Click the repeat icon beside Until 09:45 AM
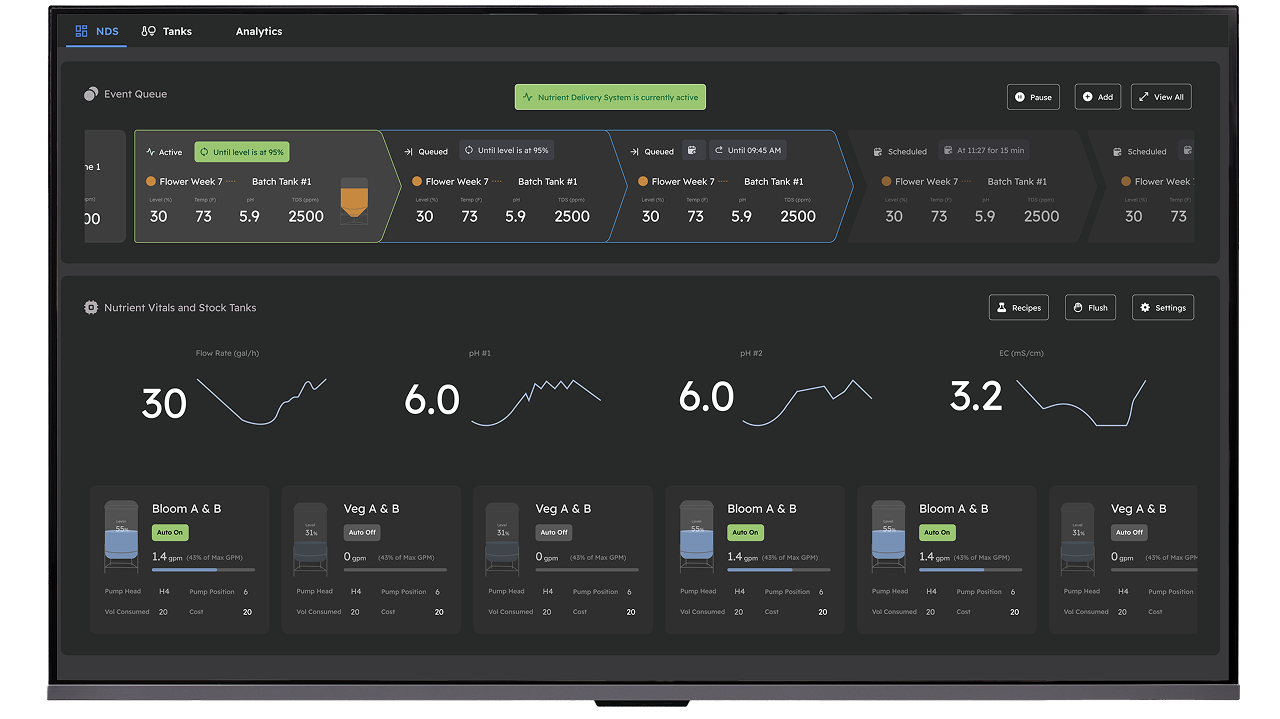Viewport: 1280px width, 719px height. (719, 150)
